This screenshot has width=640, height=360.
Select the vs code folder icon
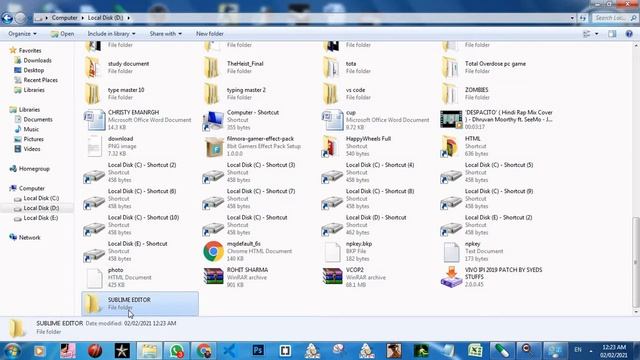click(x=331, y=93)
